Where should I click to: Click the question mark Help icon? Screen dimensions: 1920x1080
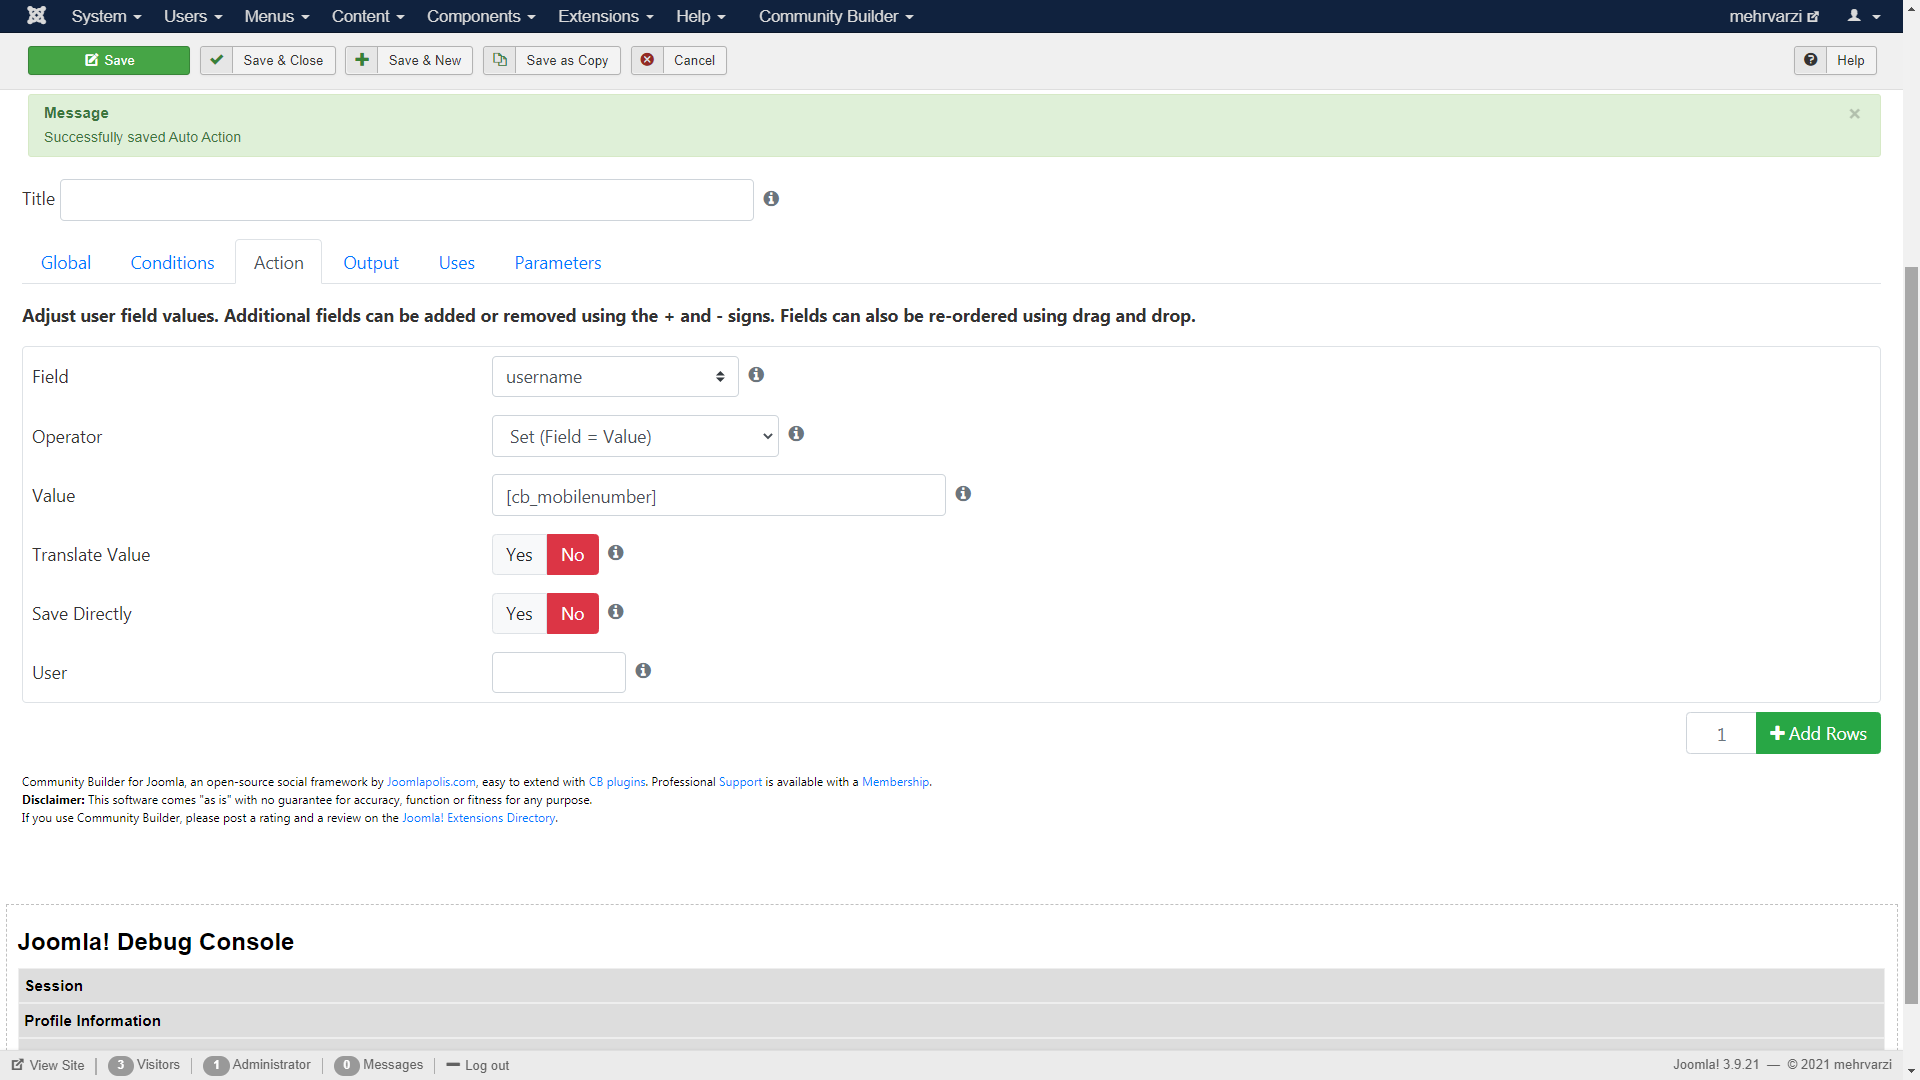tap(1810, 60)
